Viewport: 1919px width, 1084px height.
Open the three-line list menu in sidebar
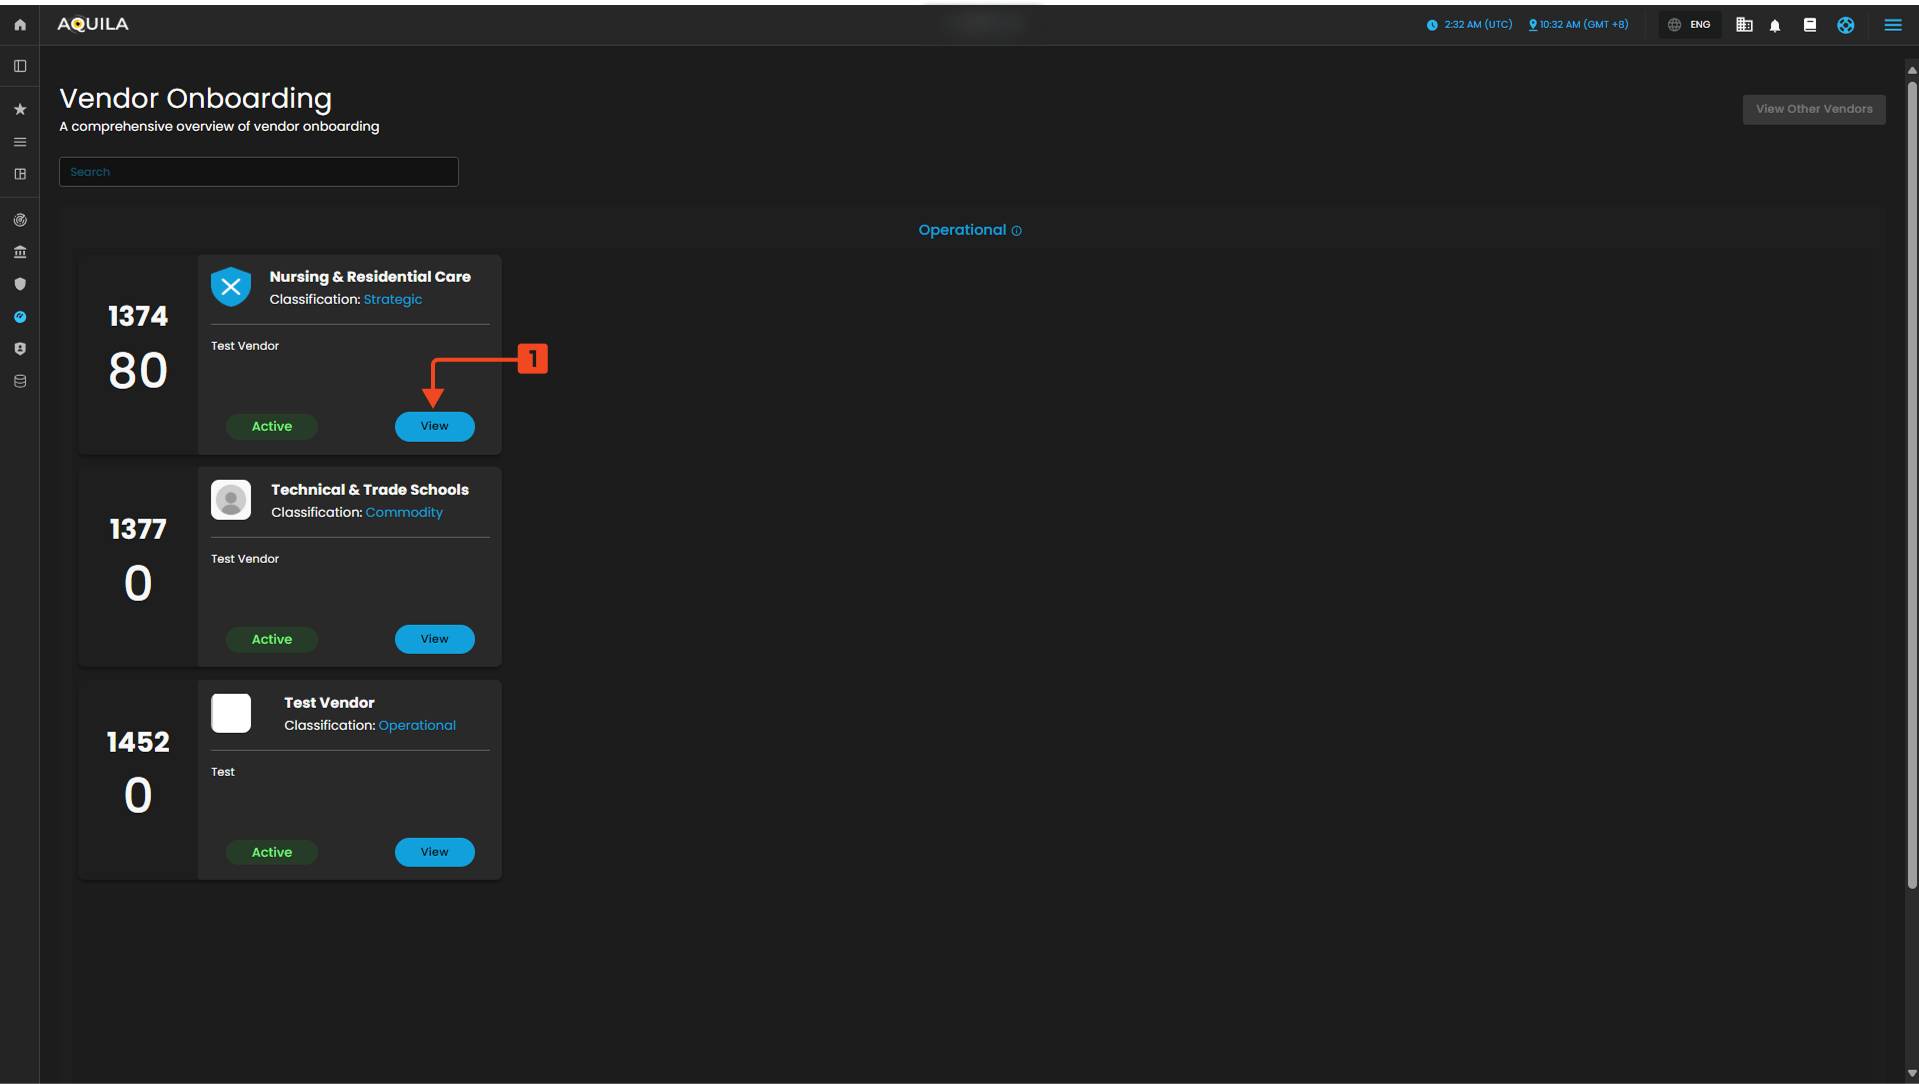20,142
